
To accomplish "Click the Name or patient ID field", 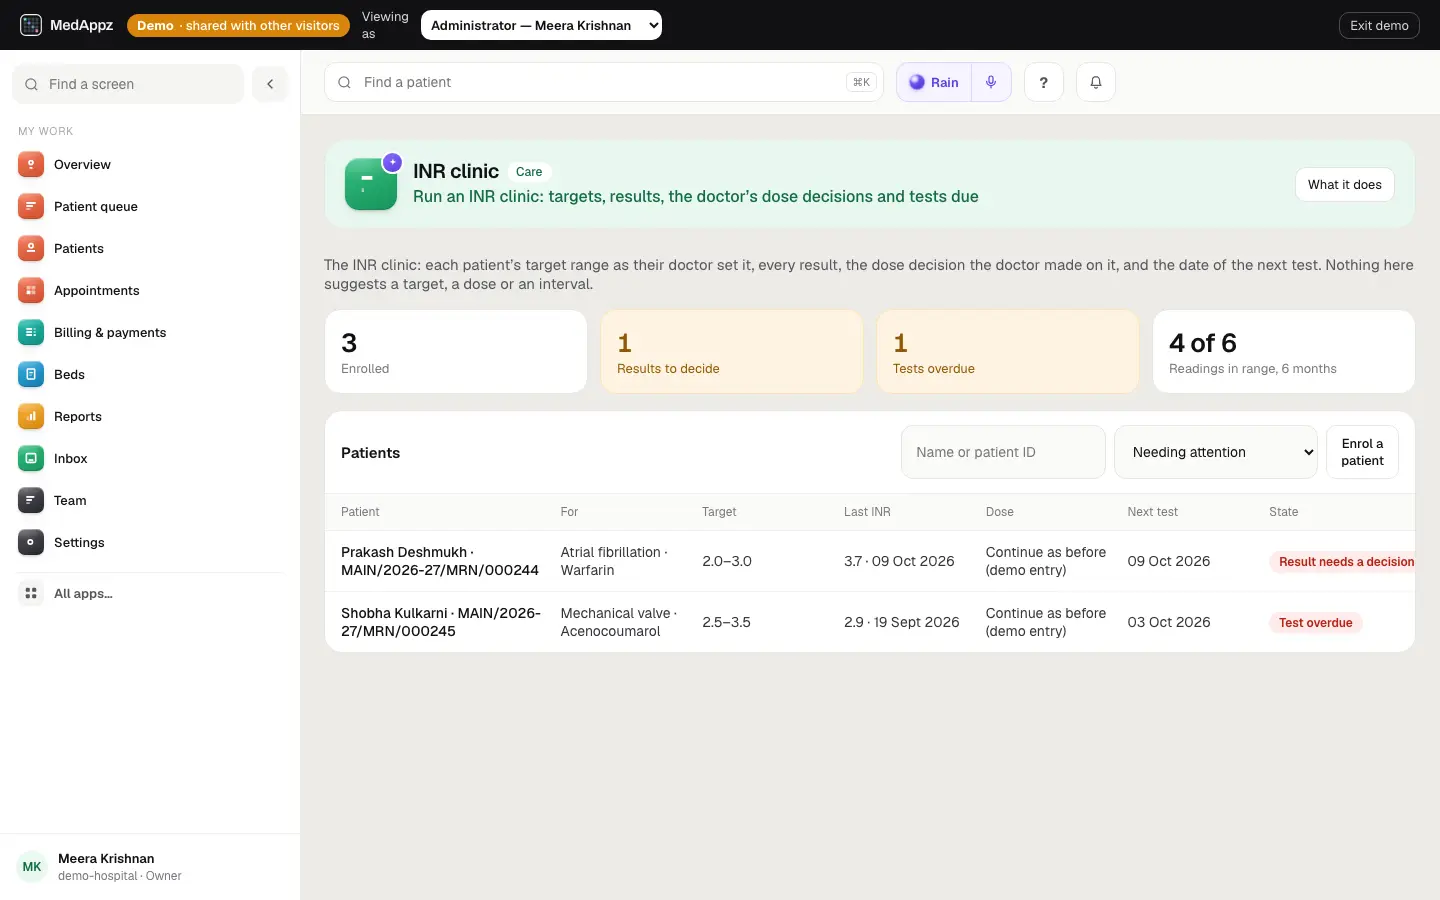I will pyautogui.click(x=1003, y=452).
